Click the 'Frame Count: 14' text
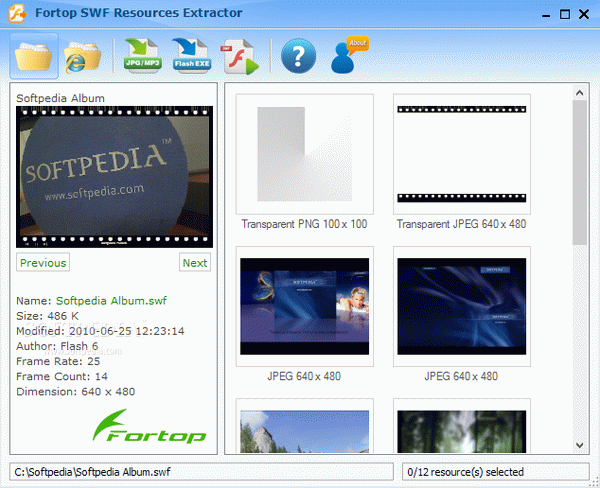 (62, 377)
